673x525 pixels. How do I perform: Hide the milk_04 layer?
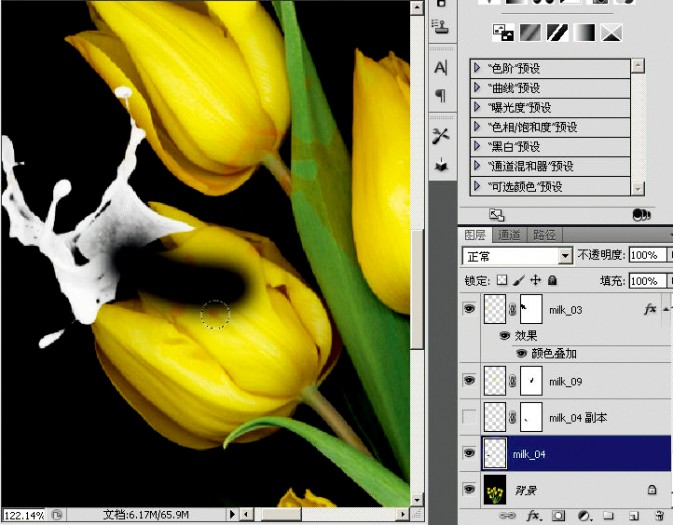coord(469,453)
